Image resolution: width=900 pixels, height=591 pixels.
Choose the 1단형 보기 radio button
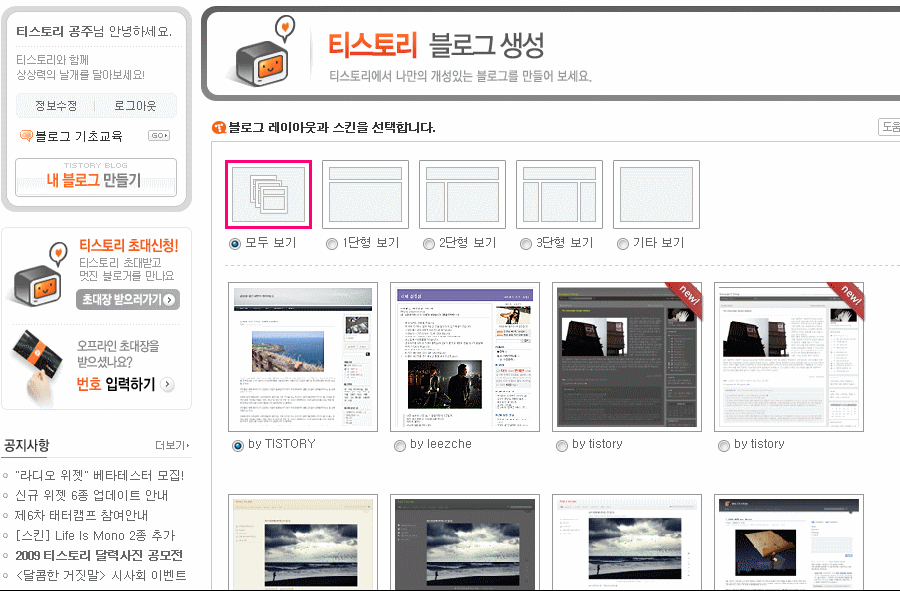(x=331, y=244)
